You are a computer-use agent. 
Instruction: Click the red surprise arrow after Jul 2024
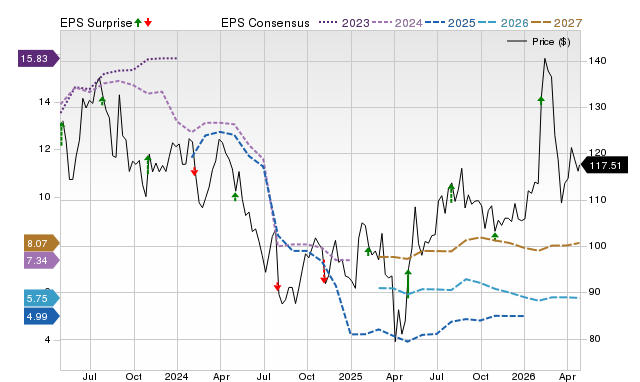278,286
